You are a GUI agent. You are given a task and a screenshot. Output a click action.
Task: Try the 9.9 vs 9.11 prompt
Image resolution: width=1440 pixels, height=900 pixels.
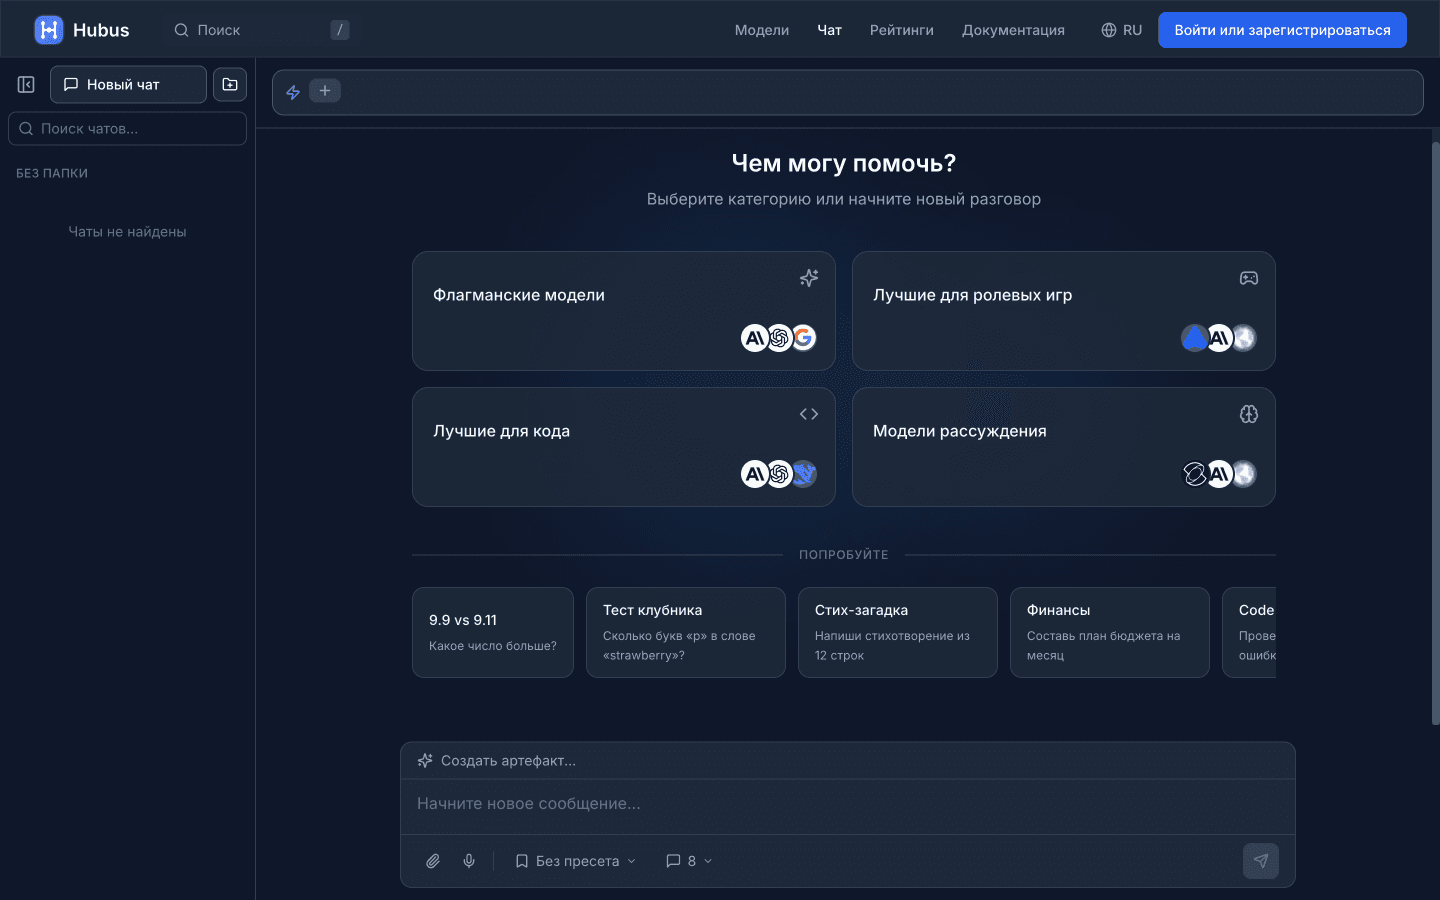(x=493, y=632)
